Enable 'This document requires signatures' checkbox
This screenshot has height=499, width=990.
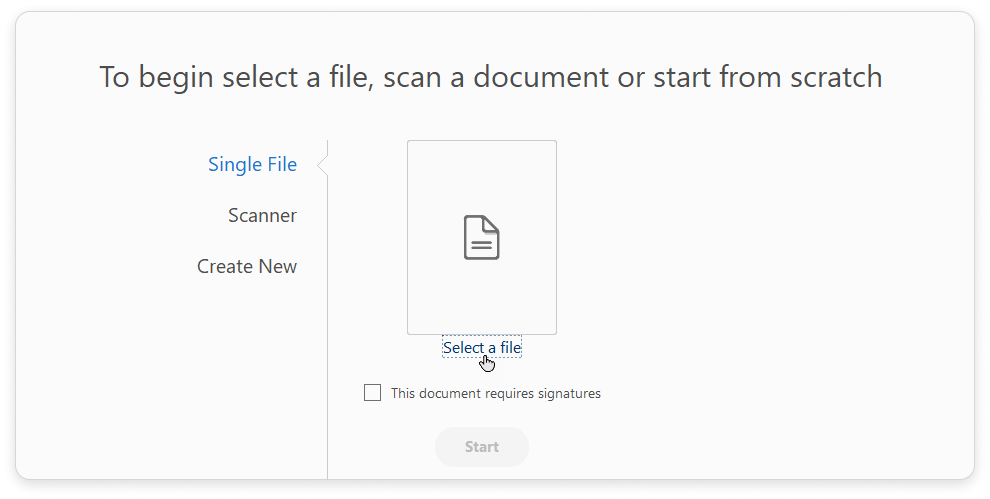[x=373, y=393]
